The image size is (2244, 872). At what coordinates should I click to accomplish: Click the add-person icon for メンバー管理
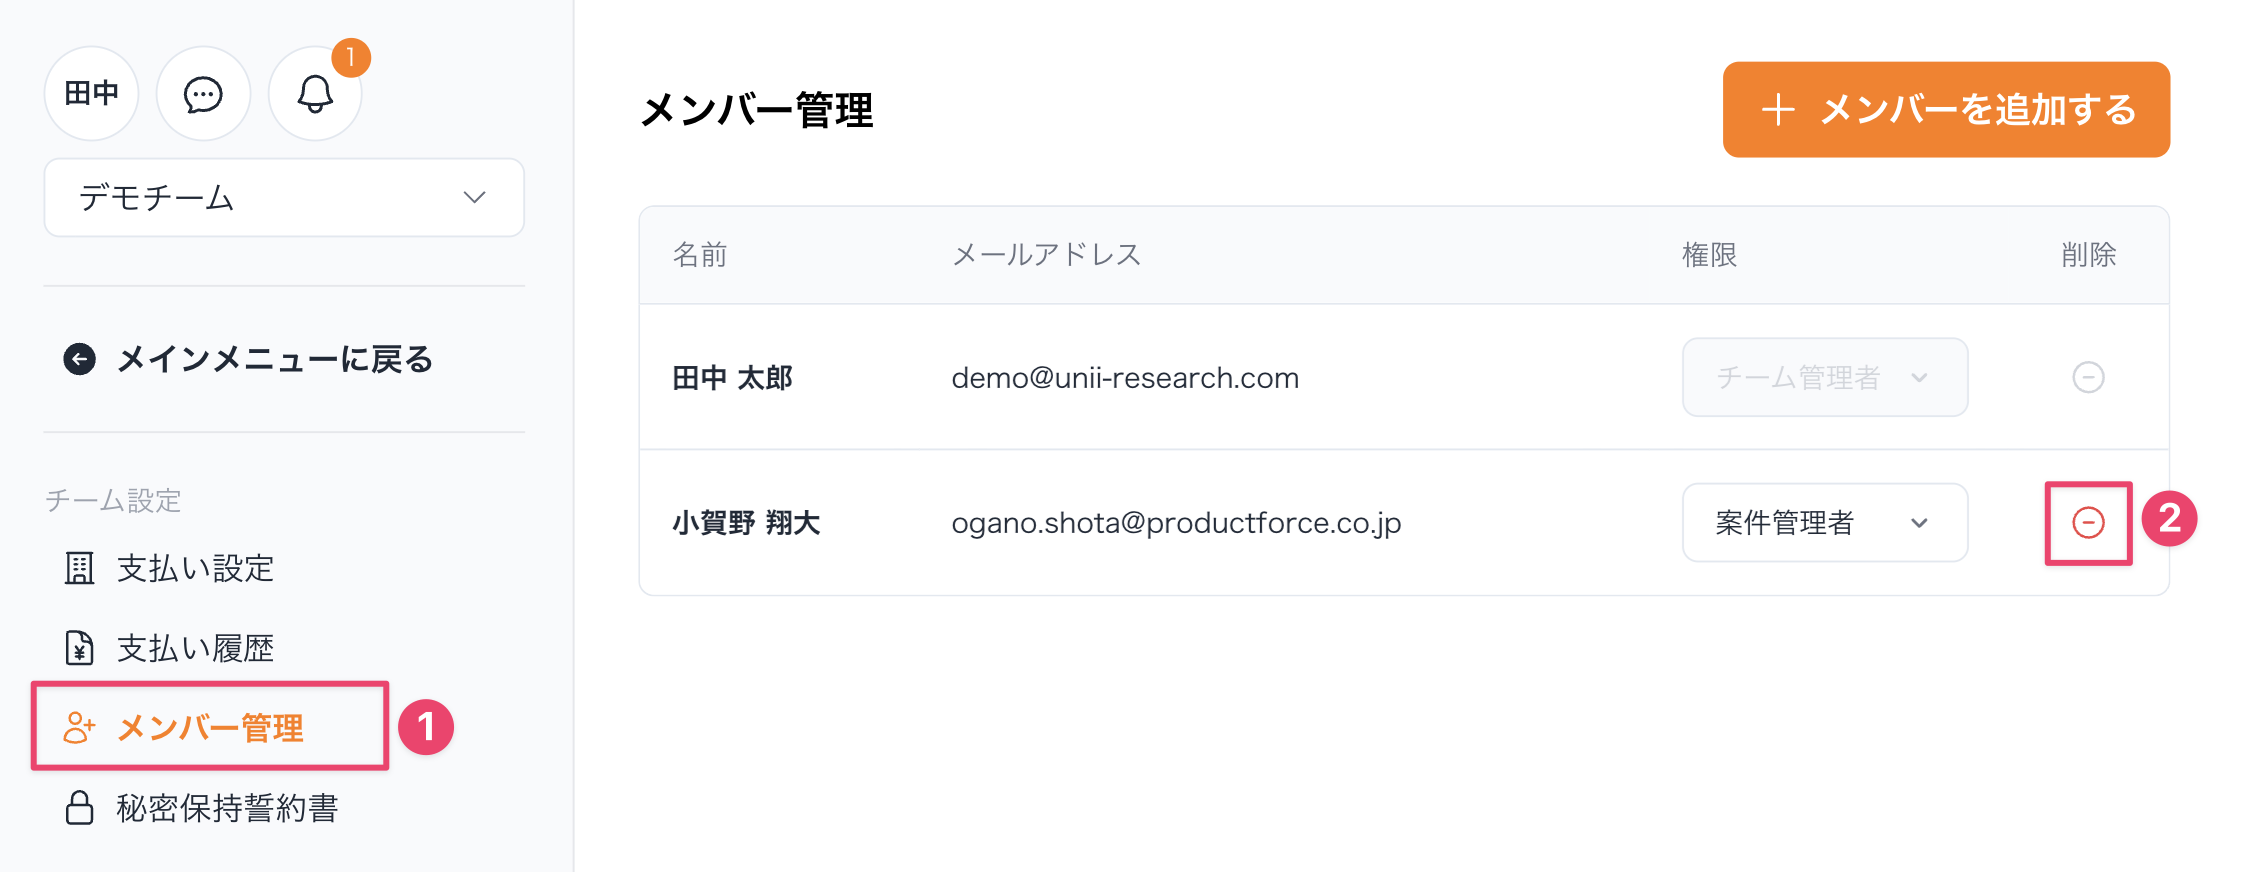(x=80, y=728)
